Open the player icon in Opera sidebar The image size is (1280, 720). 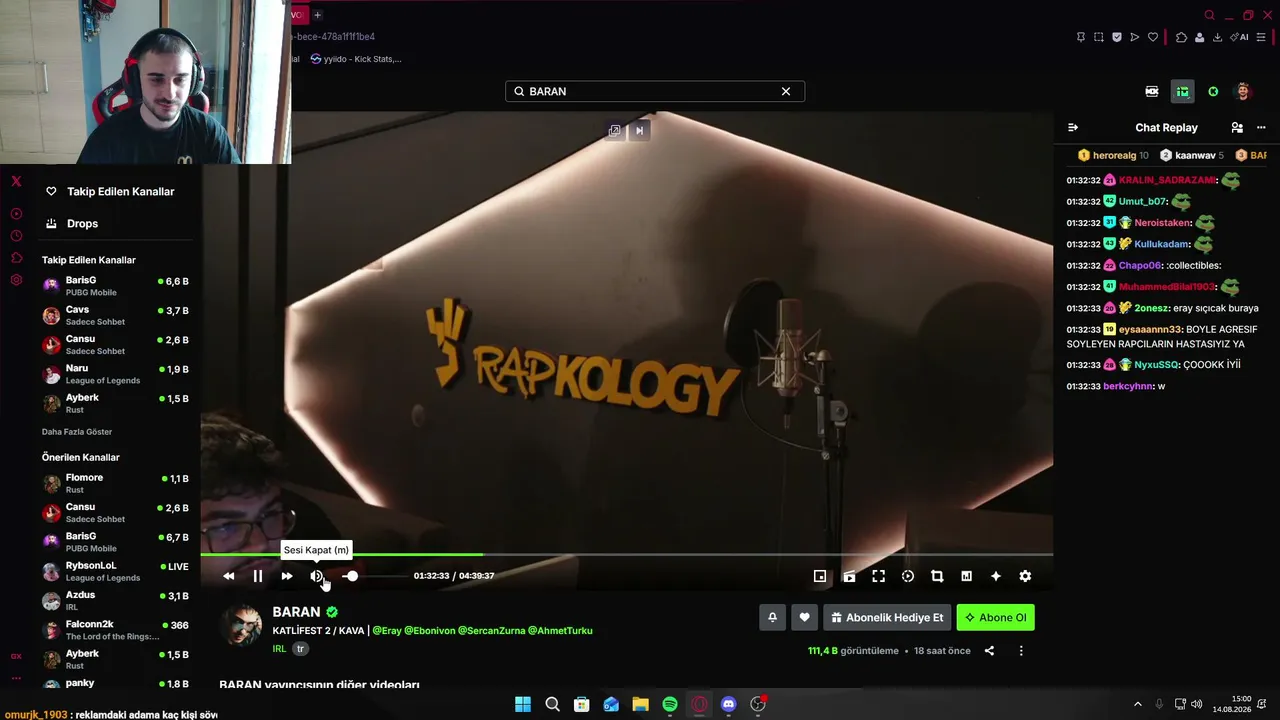point(16,214)
